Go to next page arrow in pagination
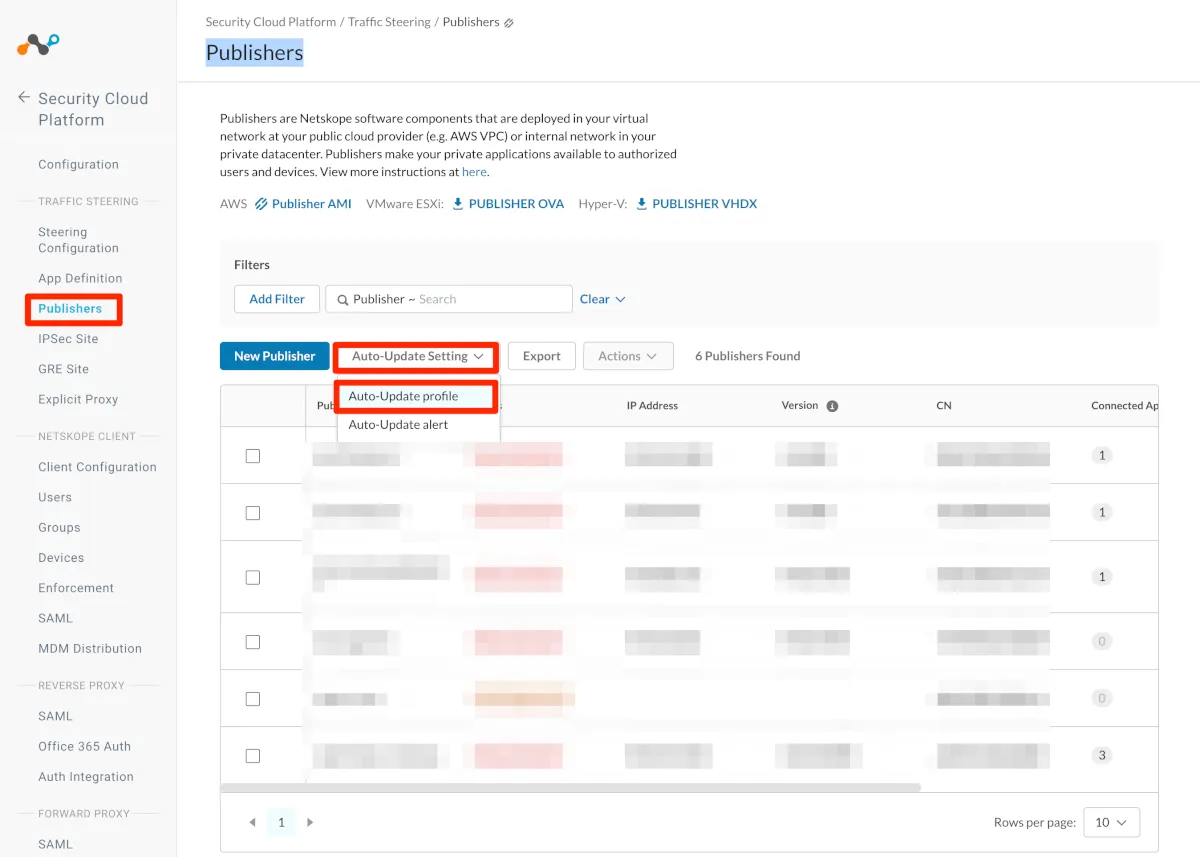 coord(310,822)
